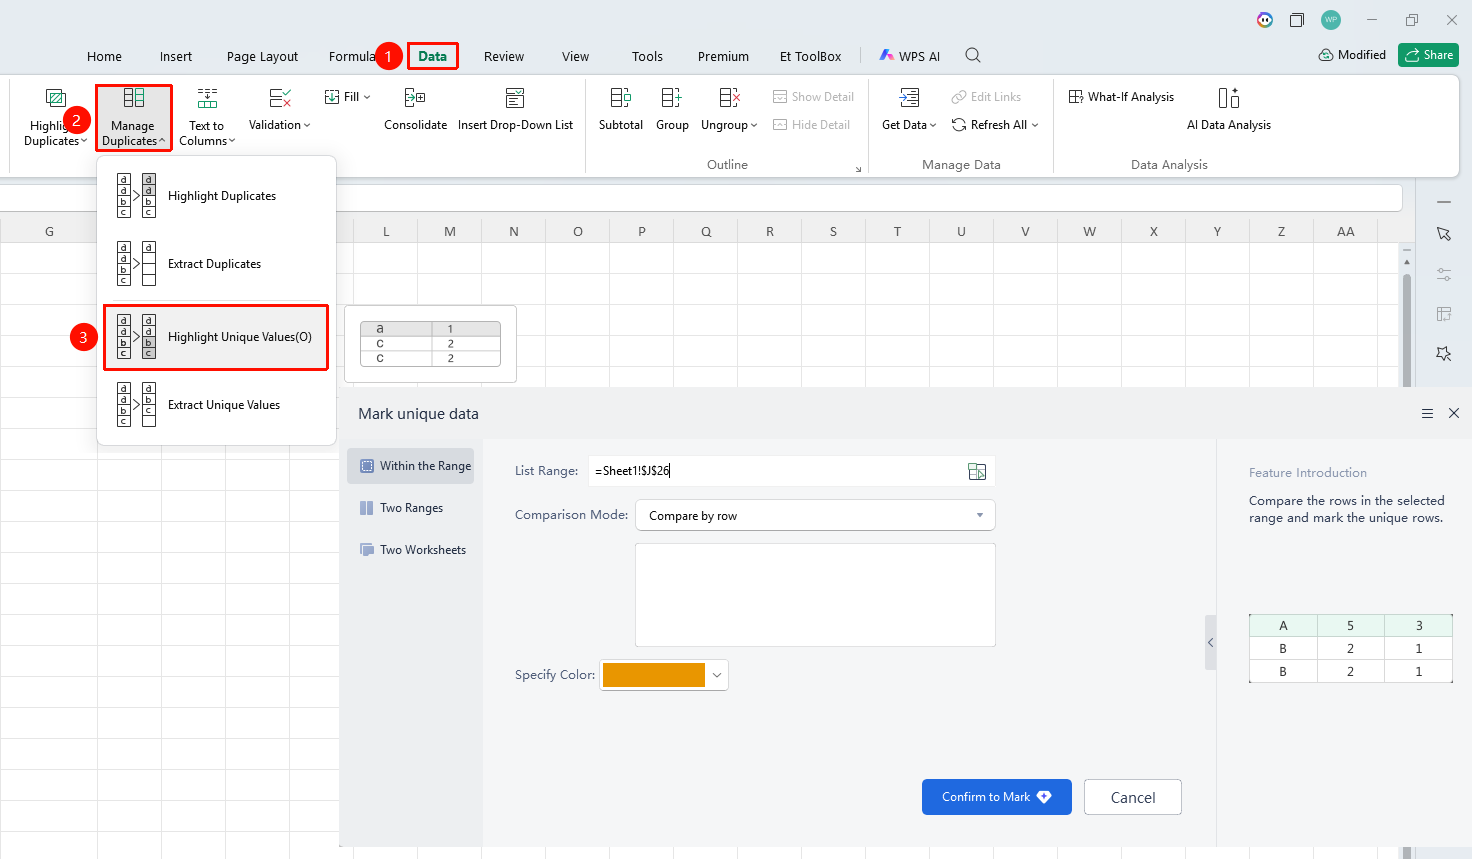
Task: Click Confirm to Mark button
Action: [997, 797]
